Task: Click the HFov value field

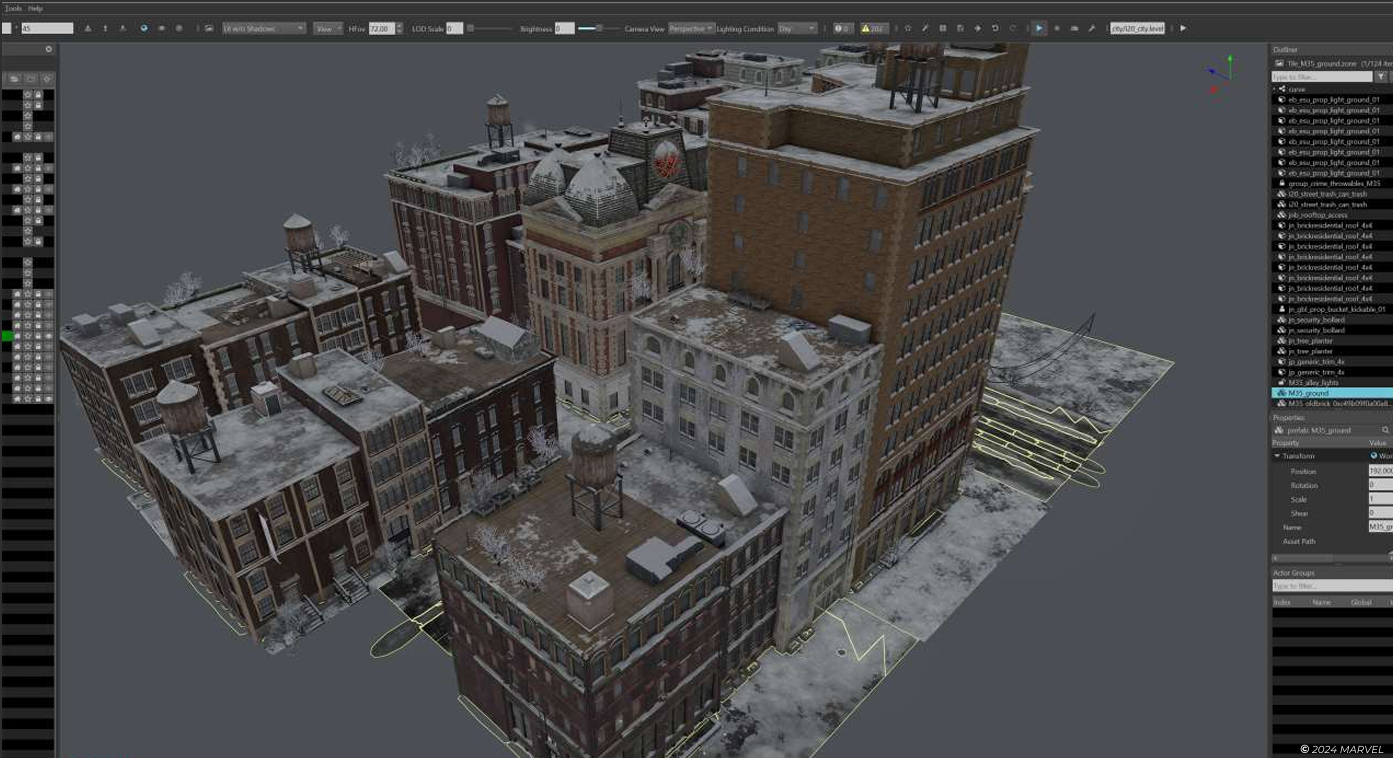Action: click(382, 29)
